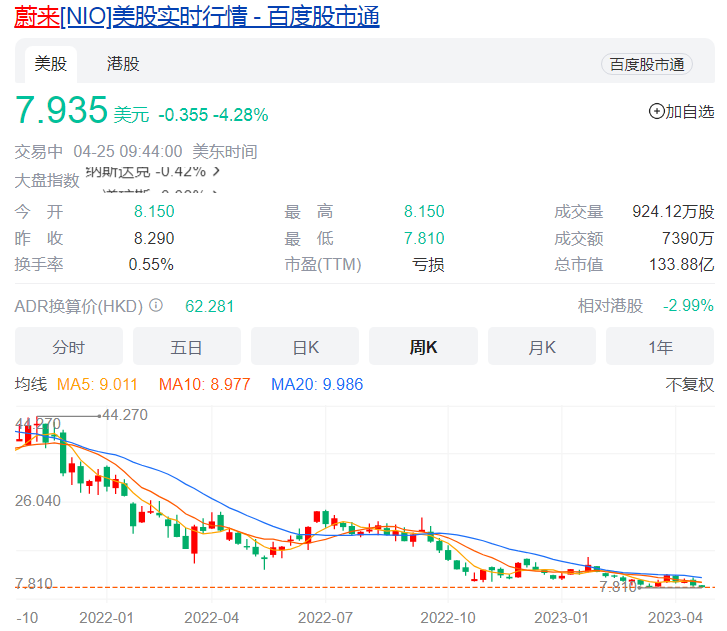
Task: Click the ADR price value 62.281
Action: (210, 306)
